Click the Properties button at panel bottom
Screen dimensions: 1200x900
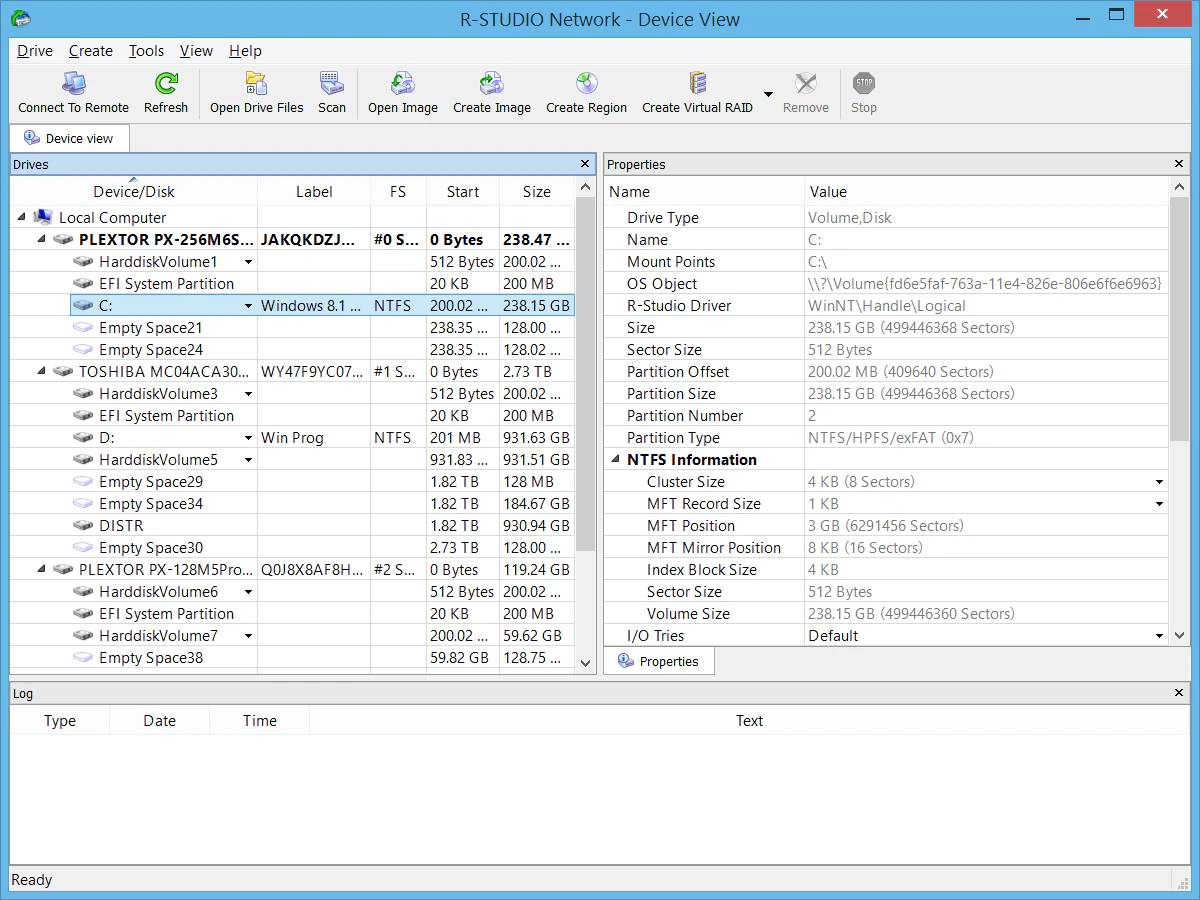659,660
